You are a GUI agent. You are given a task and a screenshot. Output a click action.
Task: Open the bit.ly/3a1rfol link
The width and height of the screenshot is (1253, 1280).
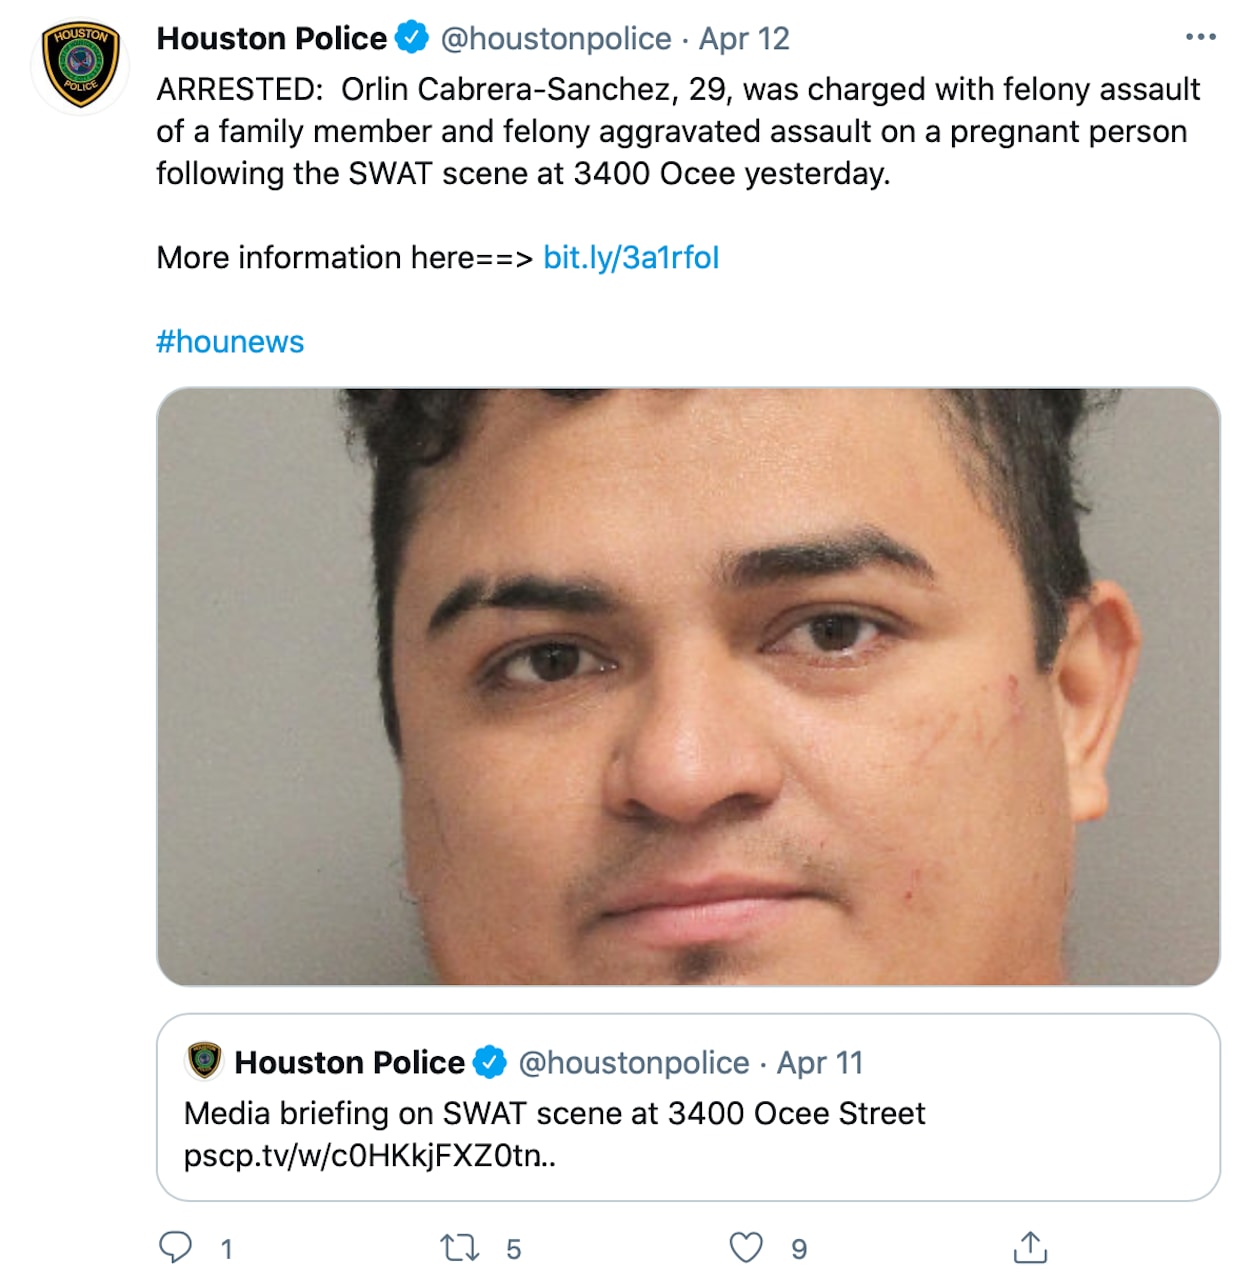(631, 258)
